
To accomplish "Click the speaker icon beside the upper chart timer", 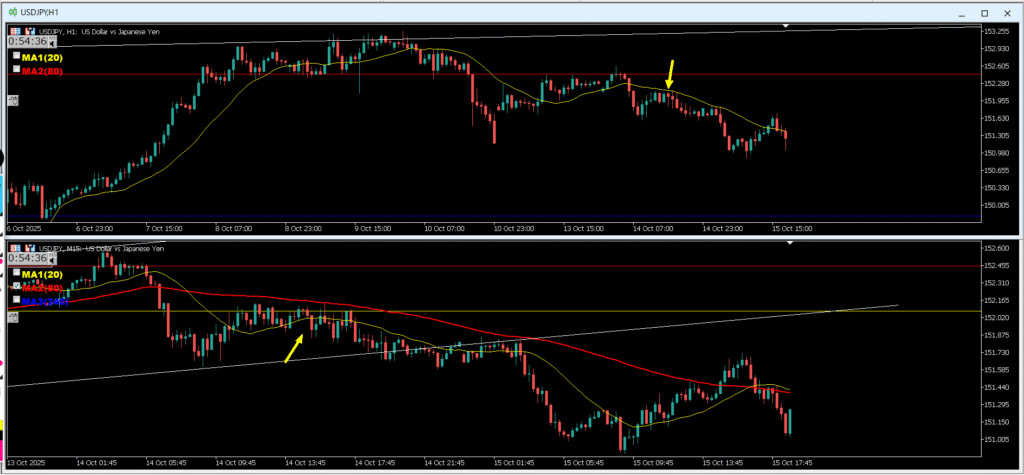I will [x=54, y=41].
